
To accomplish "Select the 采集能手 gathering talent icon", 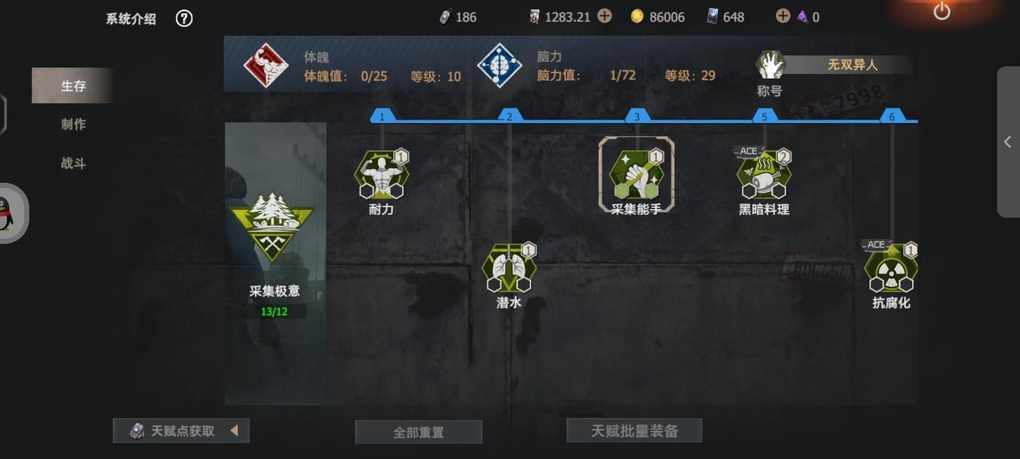I will pos(636,174).
